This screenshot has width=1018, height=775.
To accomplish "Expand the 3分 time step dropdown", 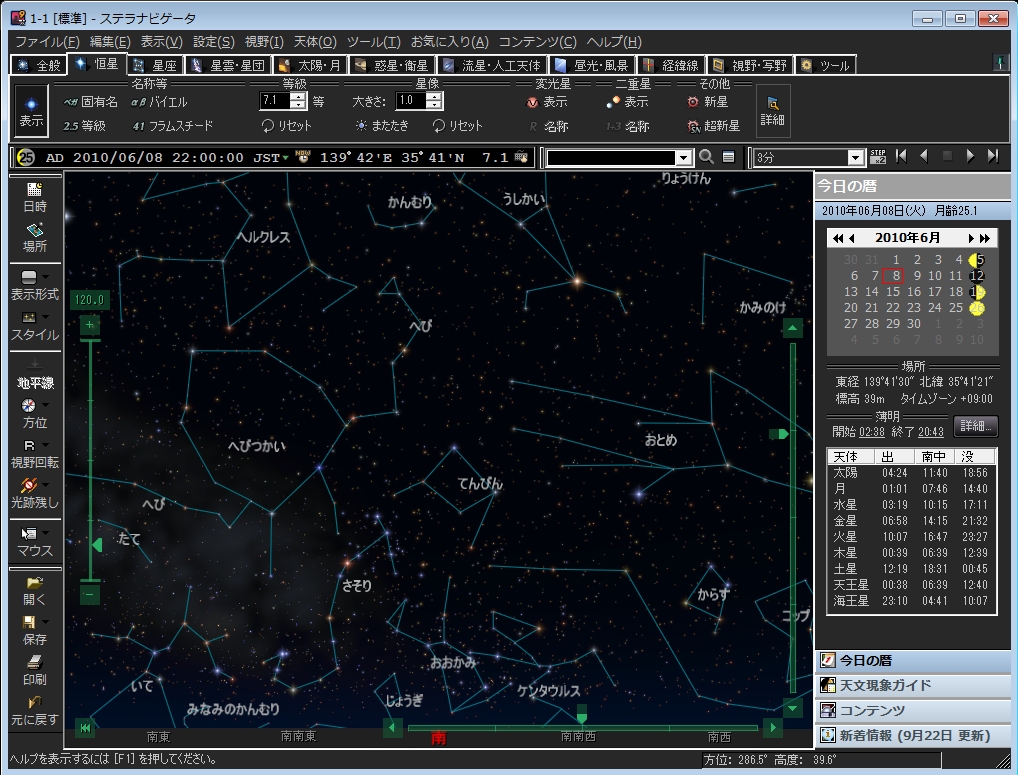I will click(x=855, y=157).
